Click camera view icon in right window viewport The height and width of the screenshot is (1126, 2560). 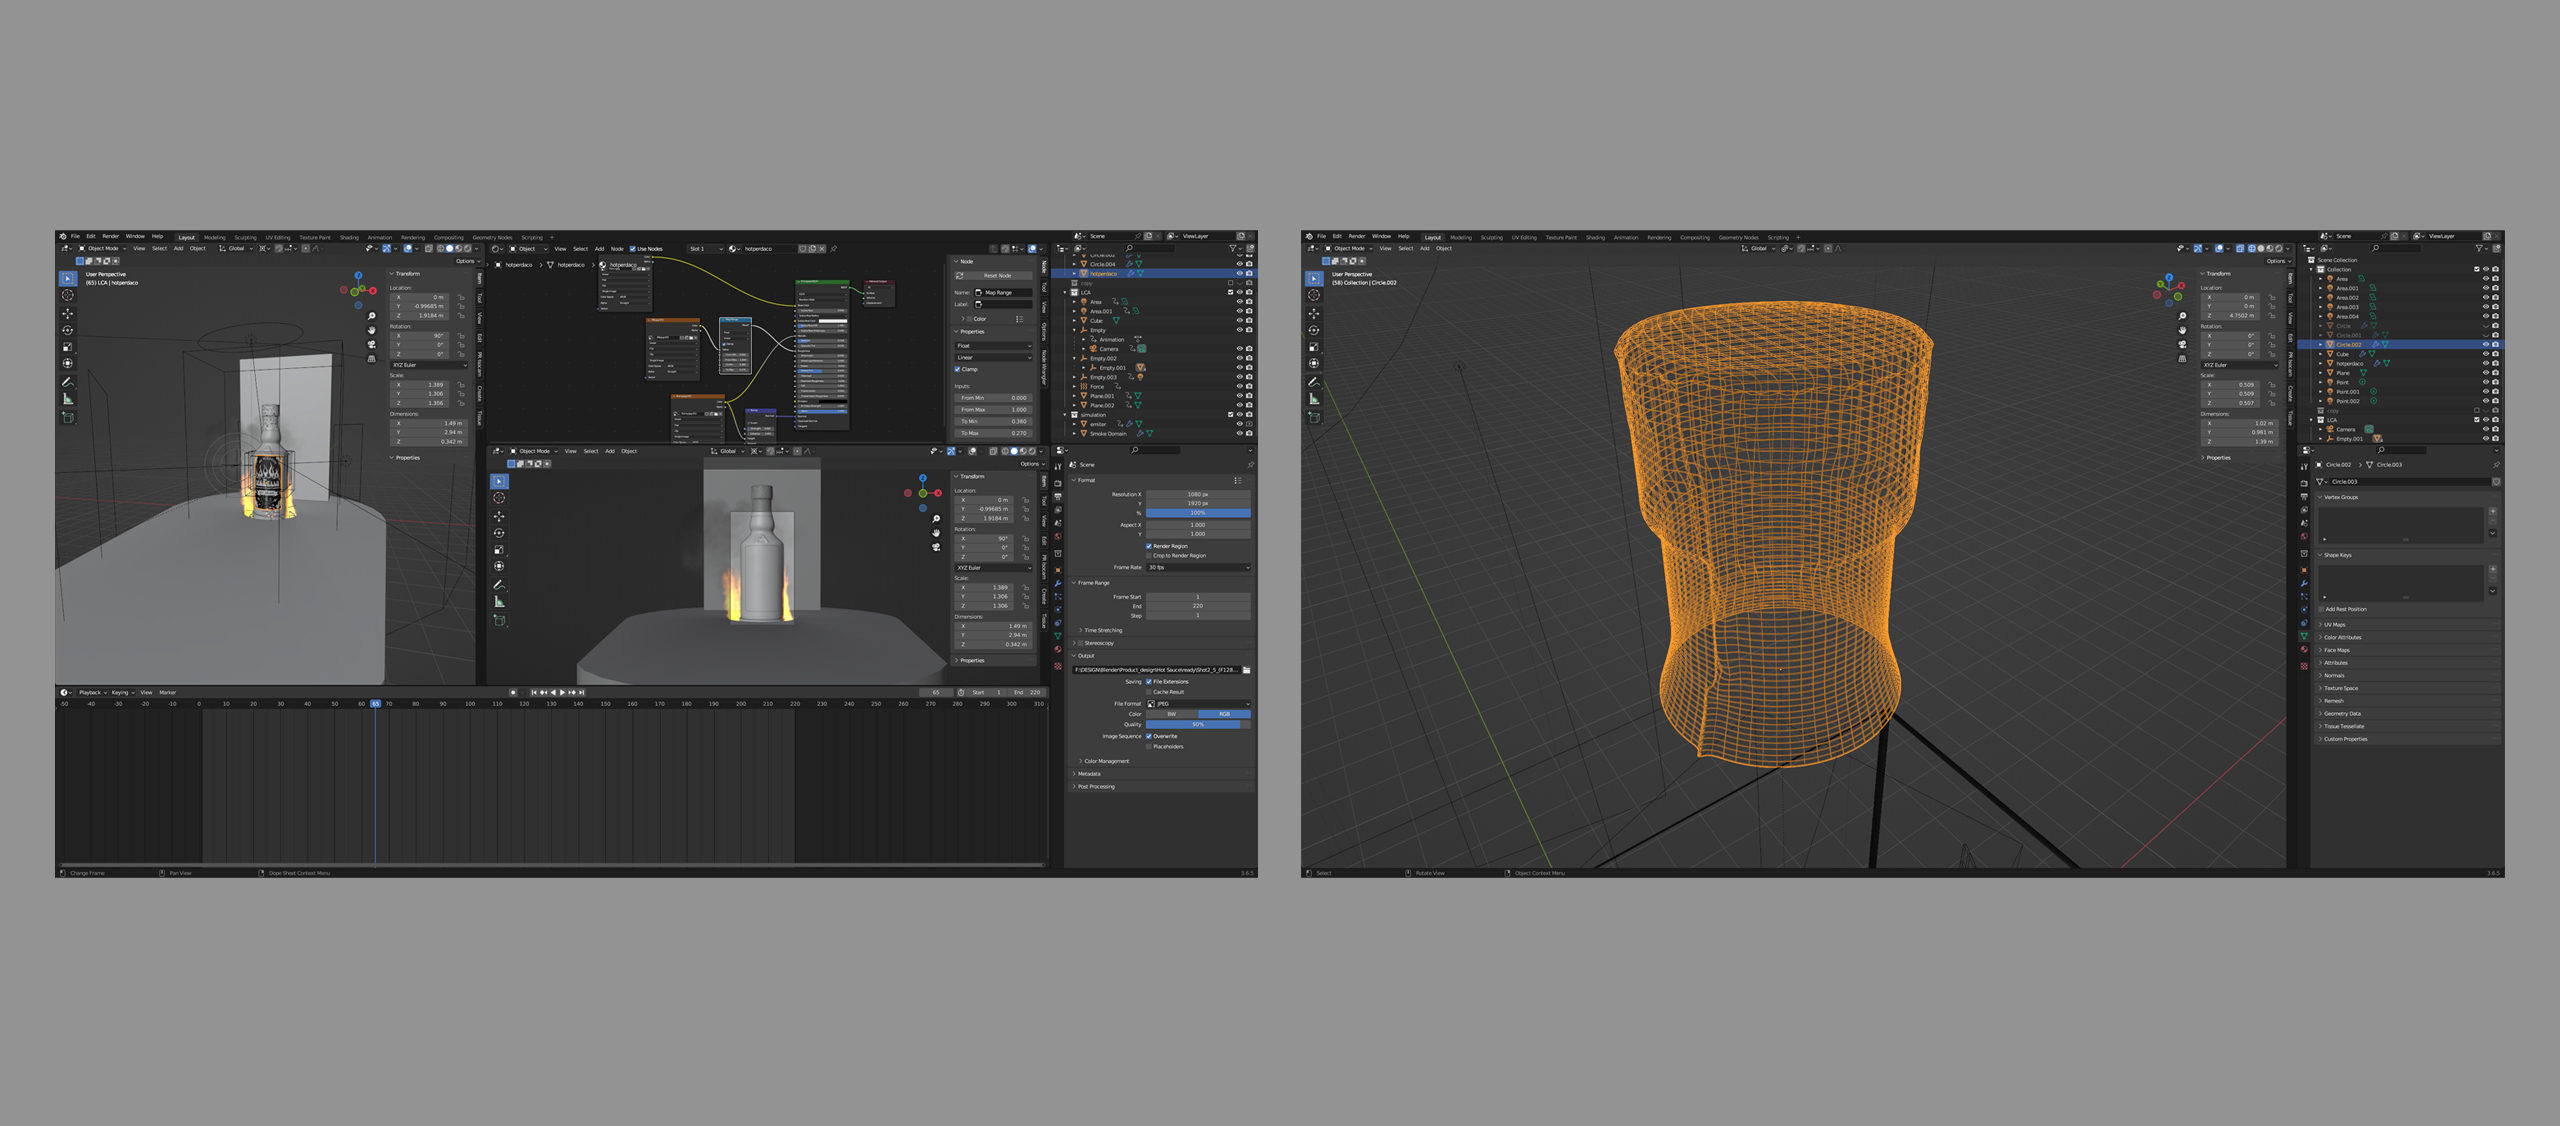(x=2182, y=343)
